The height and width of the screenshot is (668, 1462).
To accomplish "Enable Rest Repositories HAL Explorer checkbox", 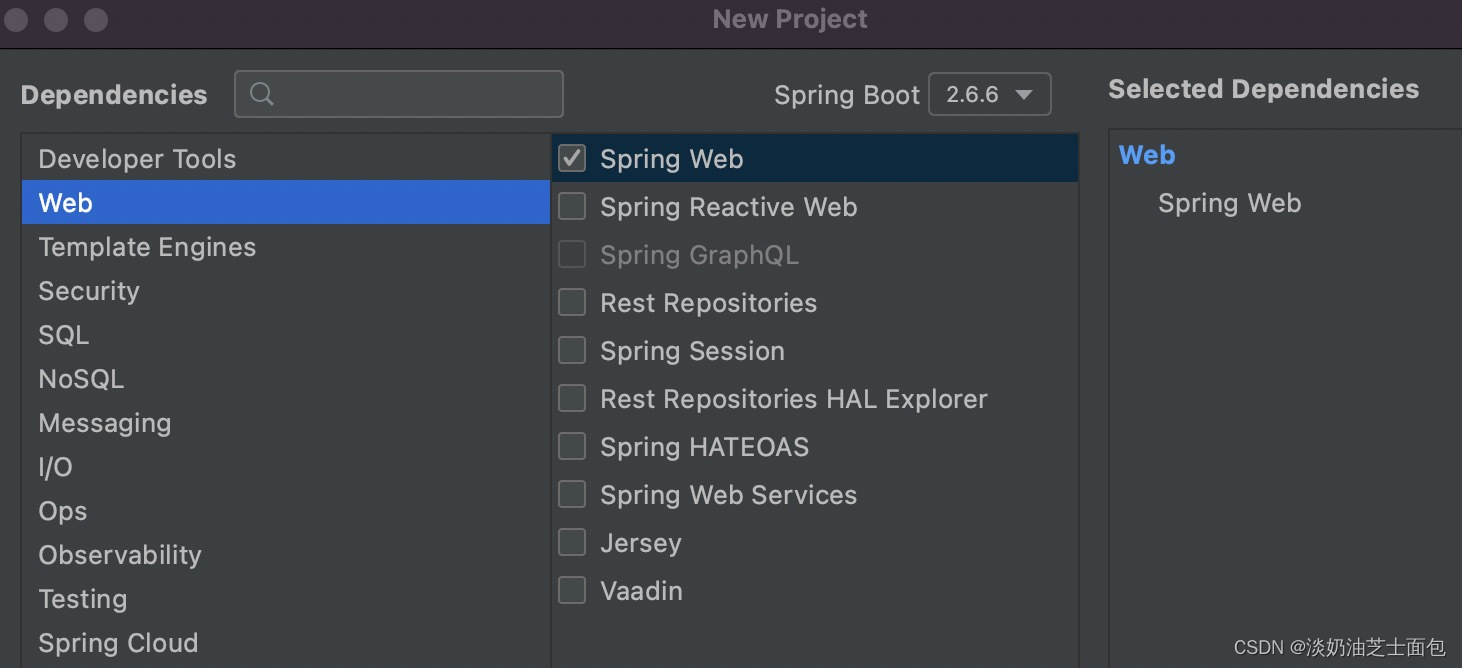I will point(572,398).
